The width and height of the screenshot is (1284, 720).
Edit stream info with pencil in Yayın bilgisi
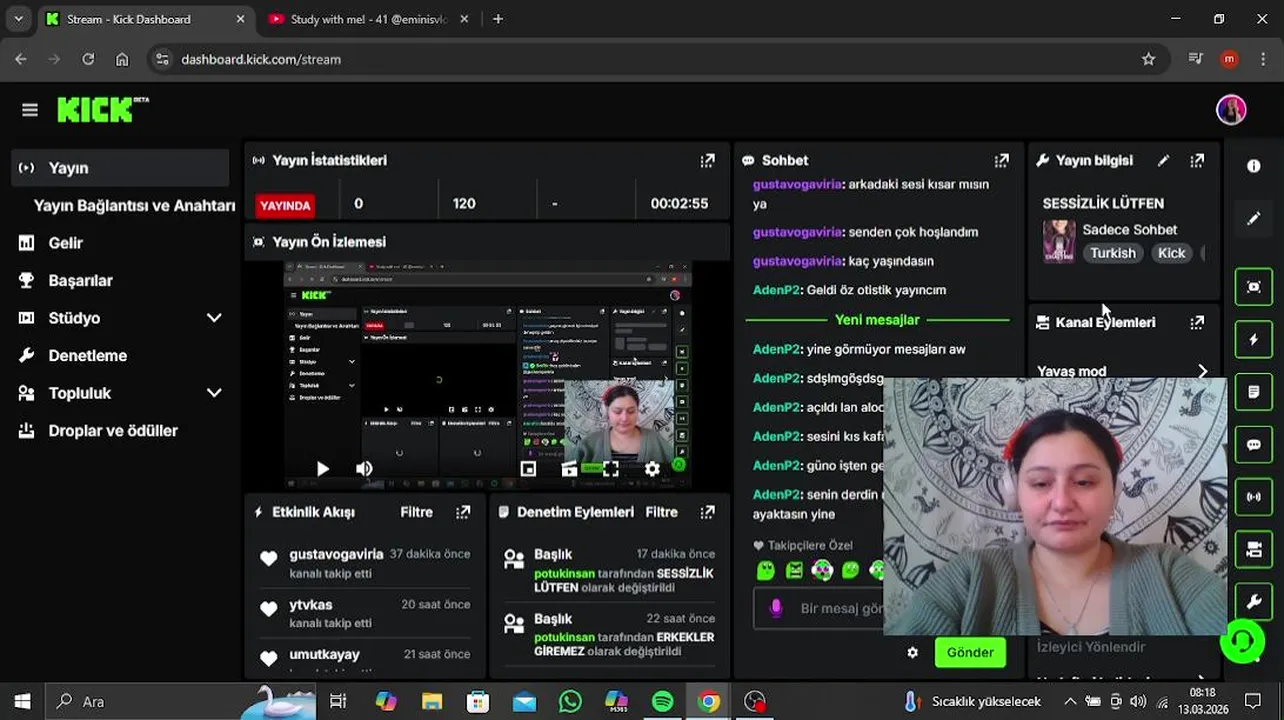tap(1163, 160)
